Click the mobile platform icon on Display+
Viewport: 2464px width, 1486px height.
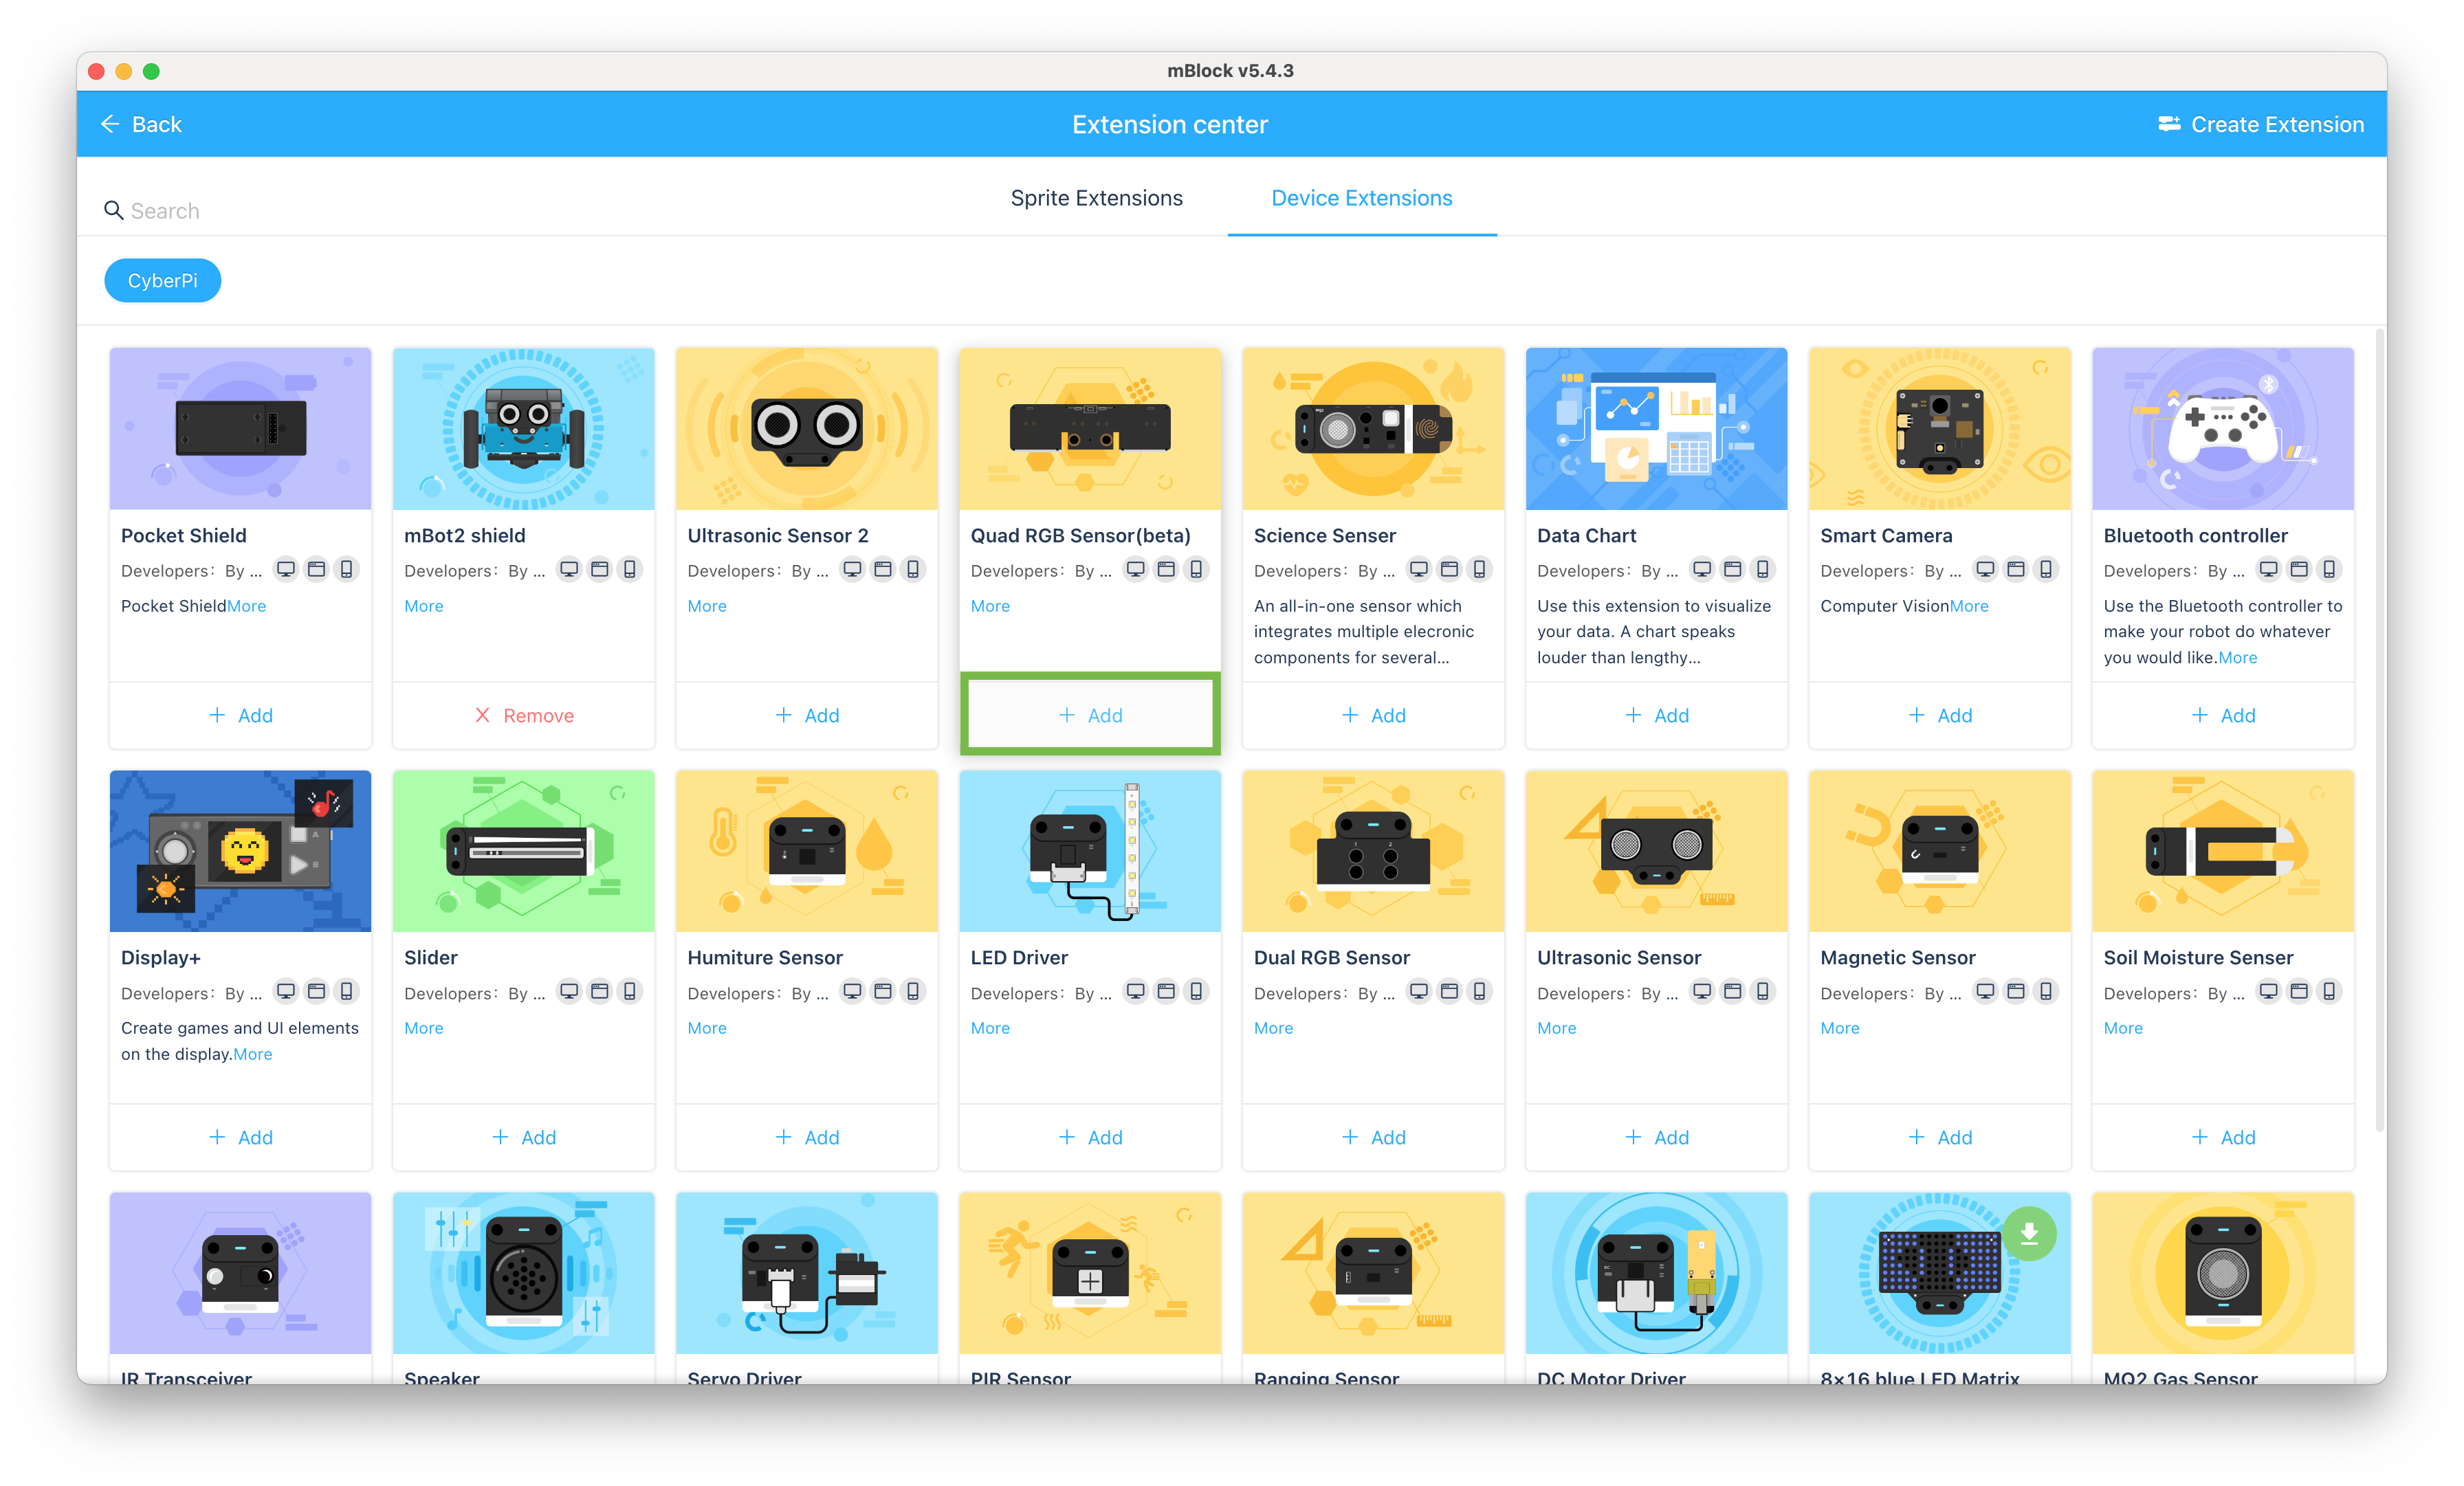click(346, 991)
